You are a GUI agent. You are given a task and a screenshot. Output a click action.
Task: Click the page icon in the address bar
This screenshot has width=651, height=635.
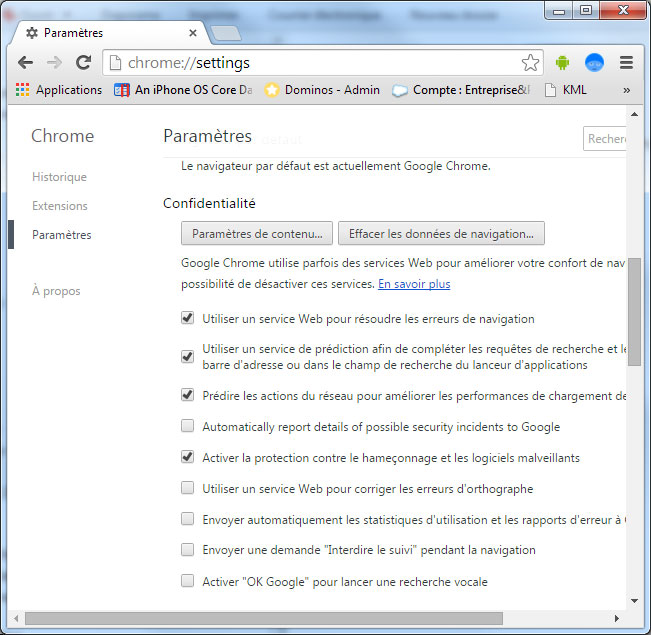(x=115, y=63)
